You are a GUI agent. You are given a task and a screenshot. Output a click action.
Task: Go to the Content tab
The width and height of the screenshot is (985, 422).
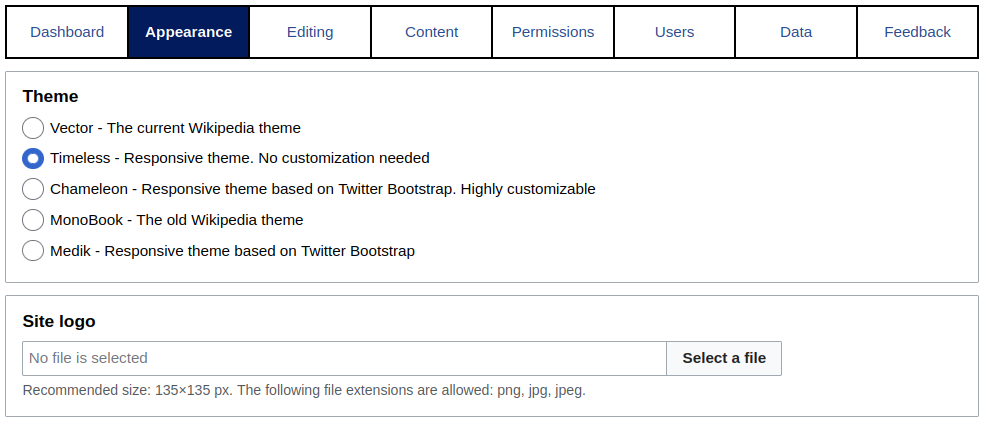pos(432,32)
